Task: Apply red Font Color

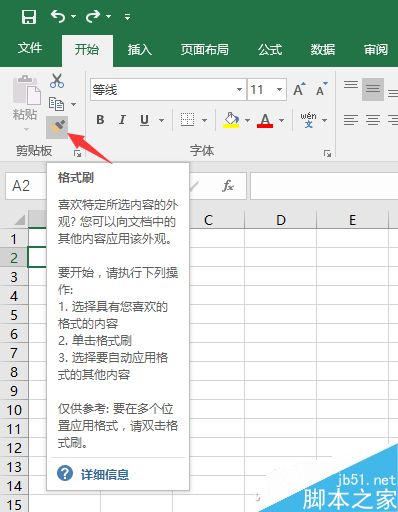Action: pos(265,120)
